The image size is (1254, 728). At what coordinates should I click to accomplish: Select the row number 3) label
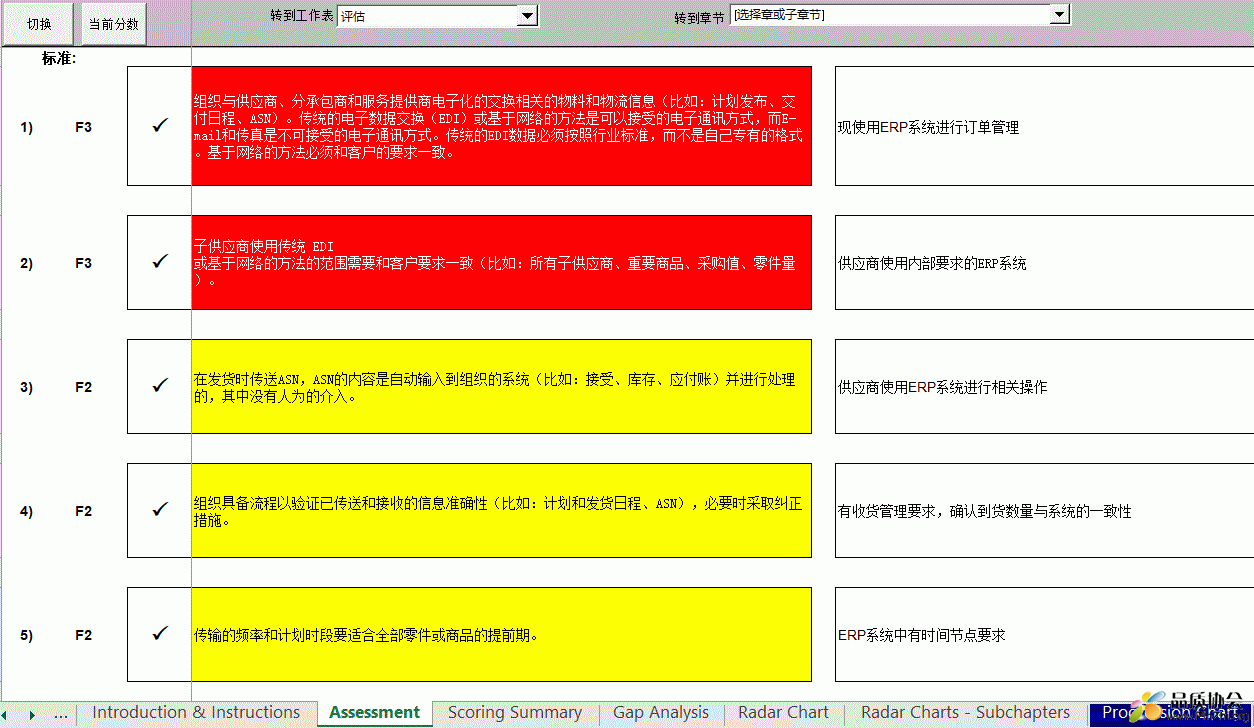tap(27, 387)
